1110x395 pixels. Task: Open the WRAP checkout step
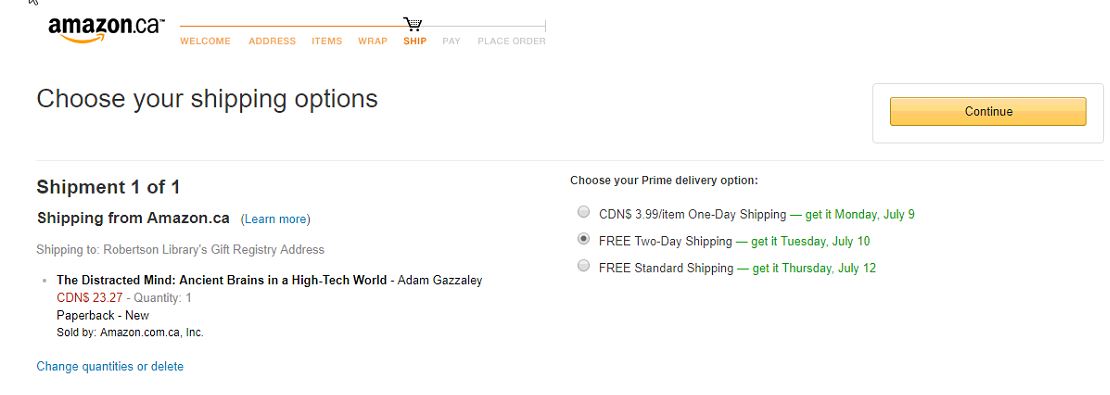[x=372, y=41]
